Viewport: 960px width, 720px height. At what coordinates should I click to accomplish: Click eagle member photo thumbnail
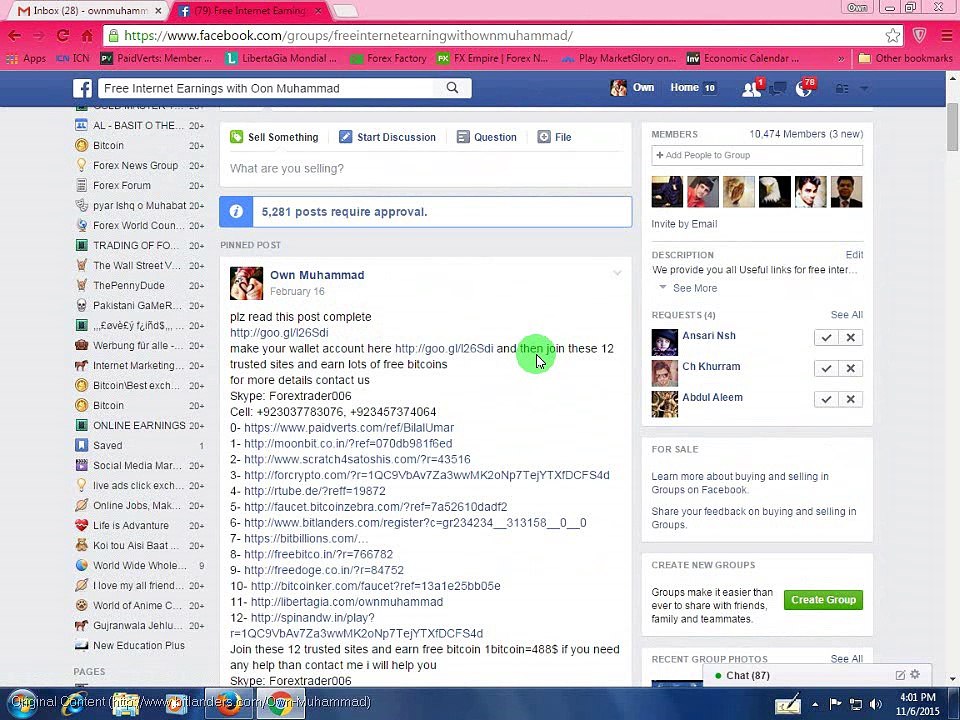(x=774, y=192)
